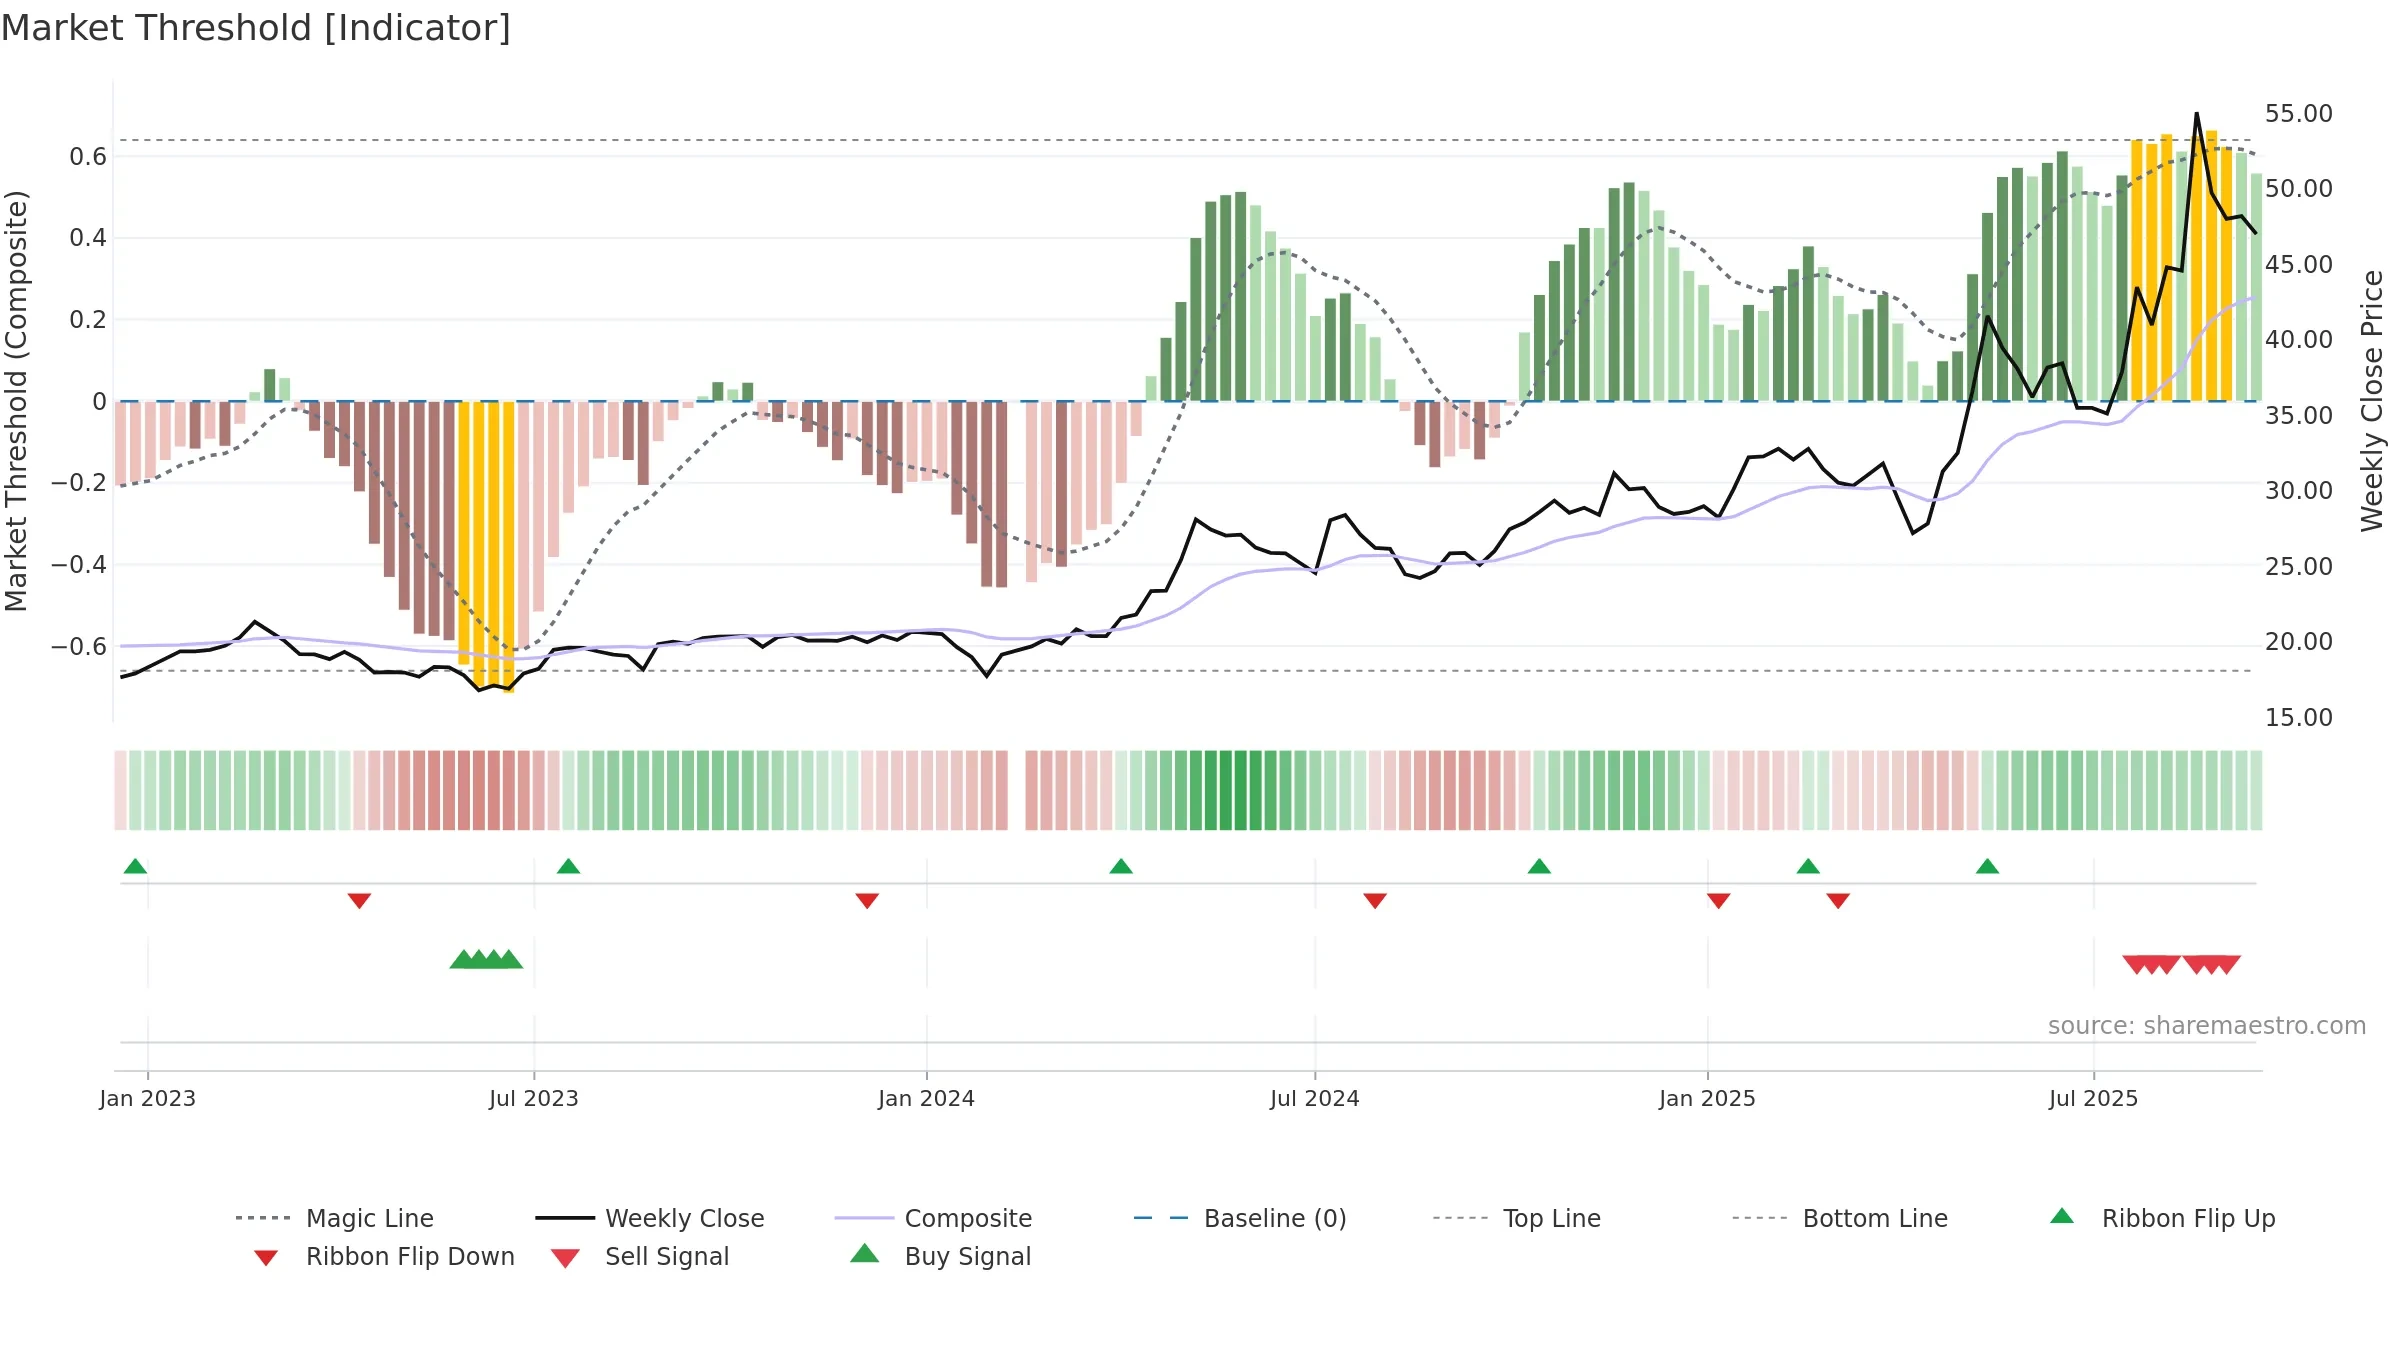Click the −0.2 tick on the left axis
Image resolution: width=2400 pixels, height=1350 pixels.
79,483
